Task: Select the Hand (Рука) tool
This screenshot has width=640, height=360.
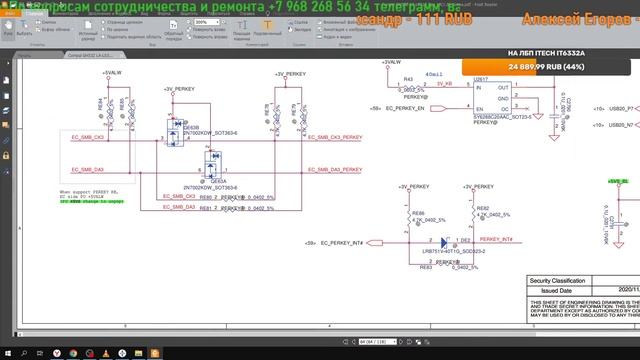Action: click(8, 29)
